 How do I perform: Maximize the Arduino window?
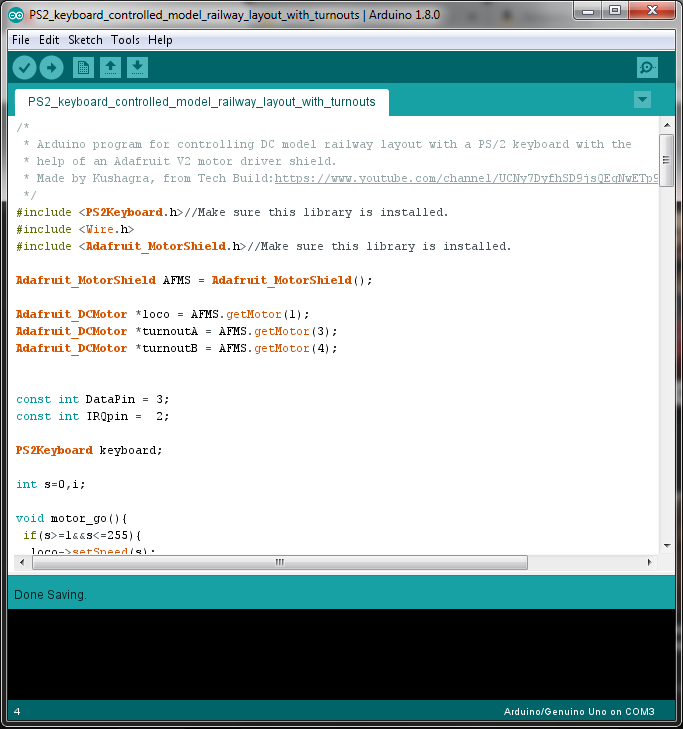[615, 11]
